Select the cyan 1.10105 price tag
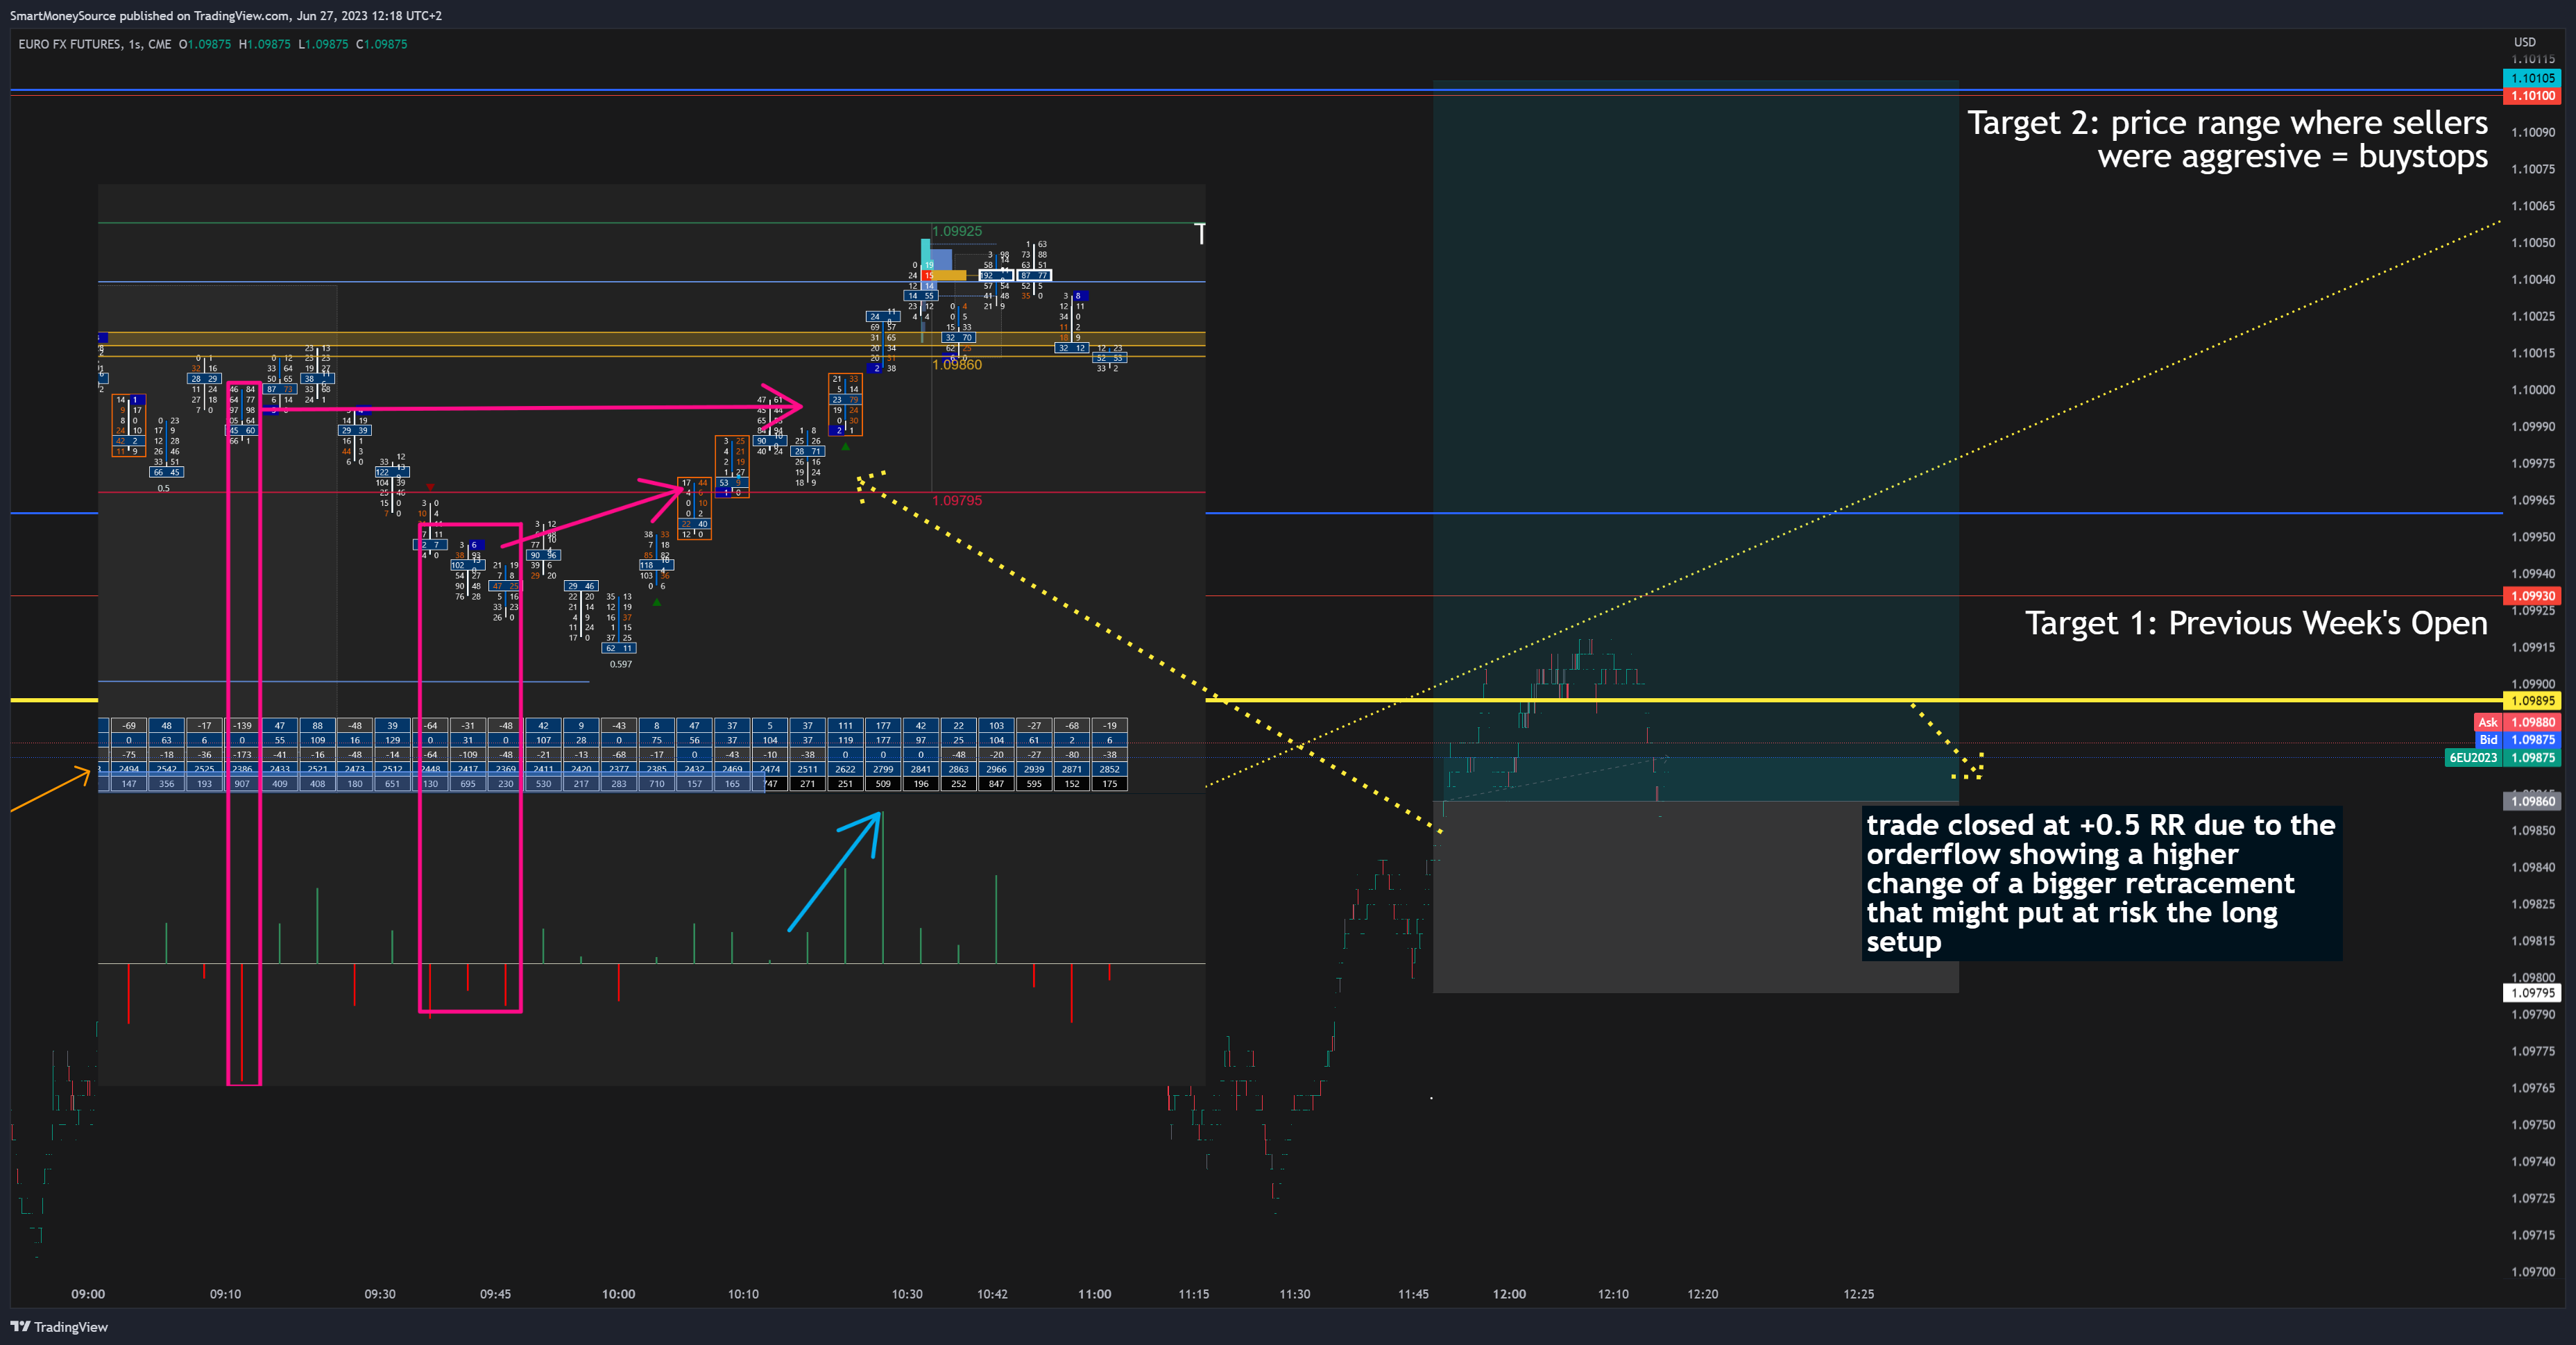This screenshot has height=1345, width=2576. 2532,78
